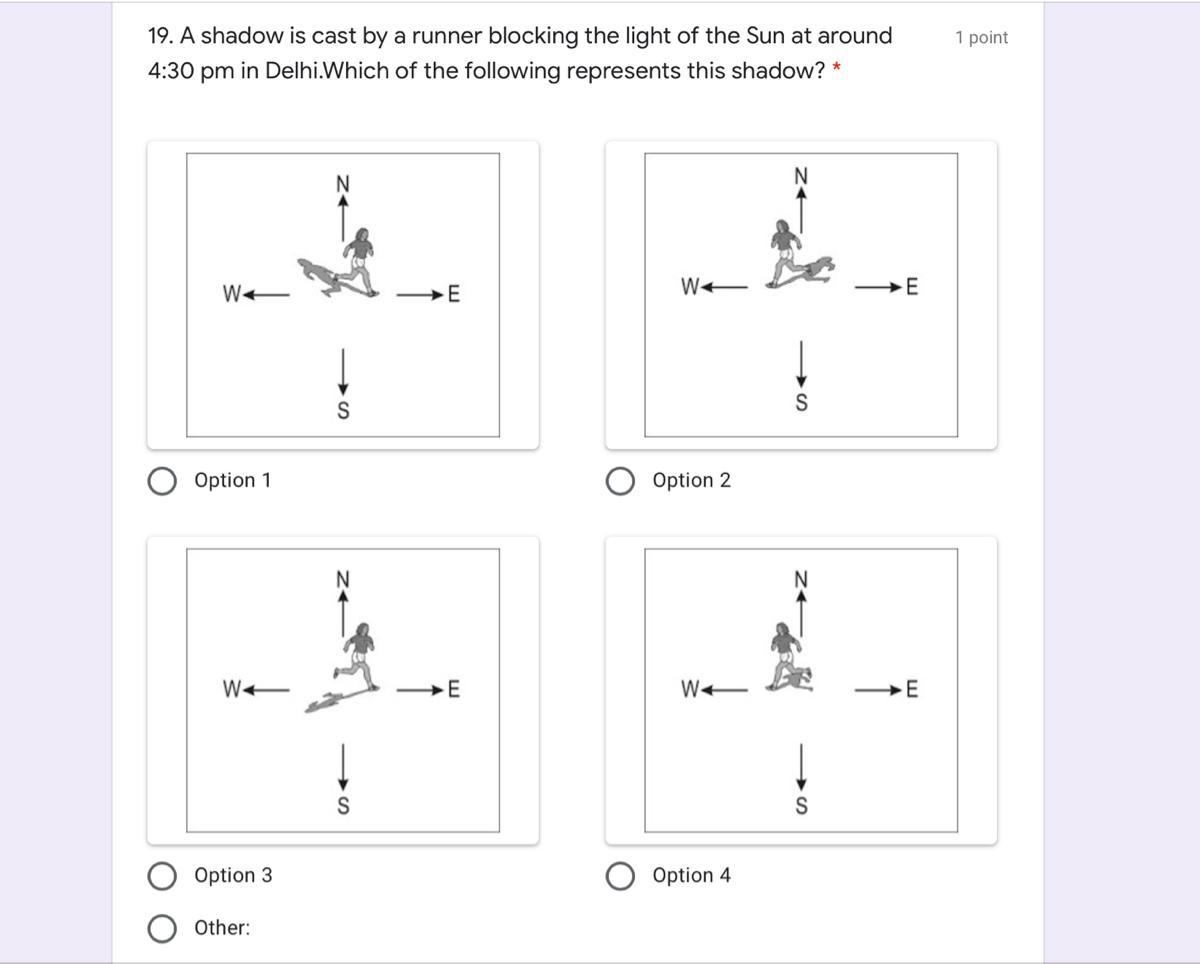Click the runner shadow diagram above Option 1

coord(343,295)
